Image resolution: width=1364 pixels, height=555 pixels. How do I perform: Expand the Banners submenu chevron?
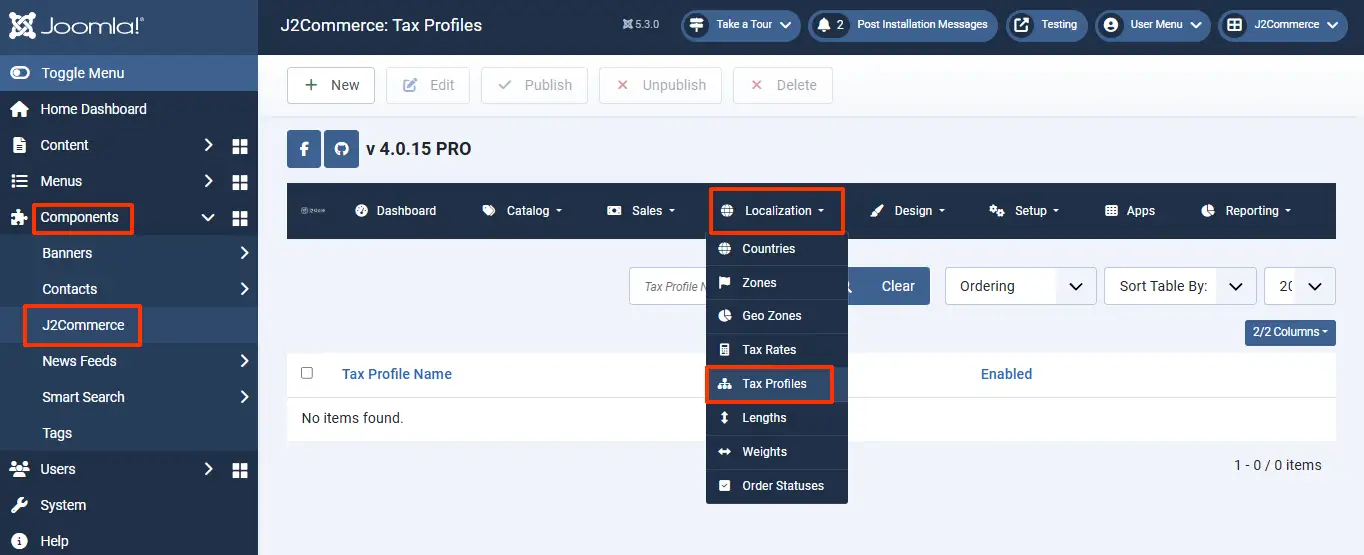point(244,253)
